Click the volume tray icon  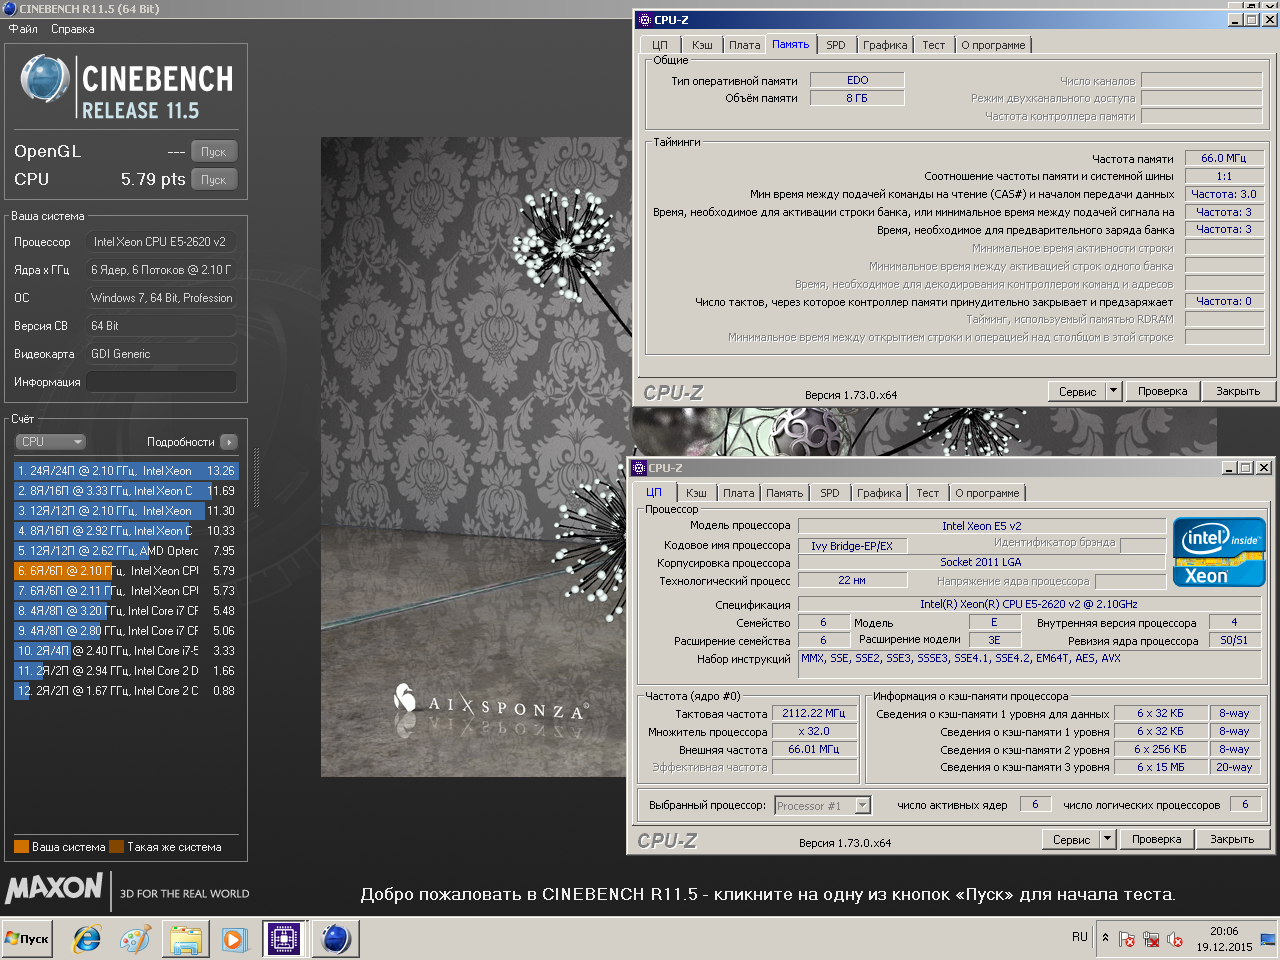coord(1175,940)
